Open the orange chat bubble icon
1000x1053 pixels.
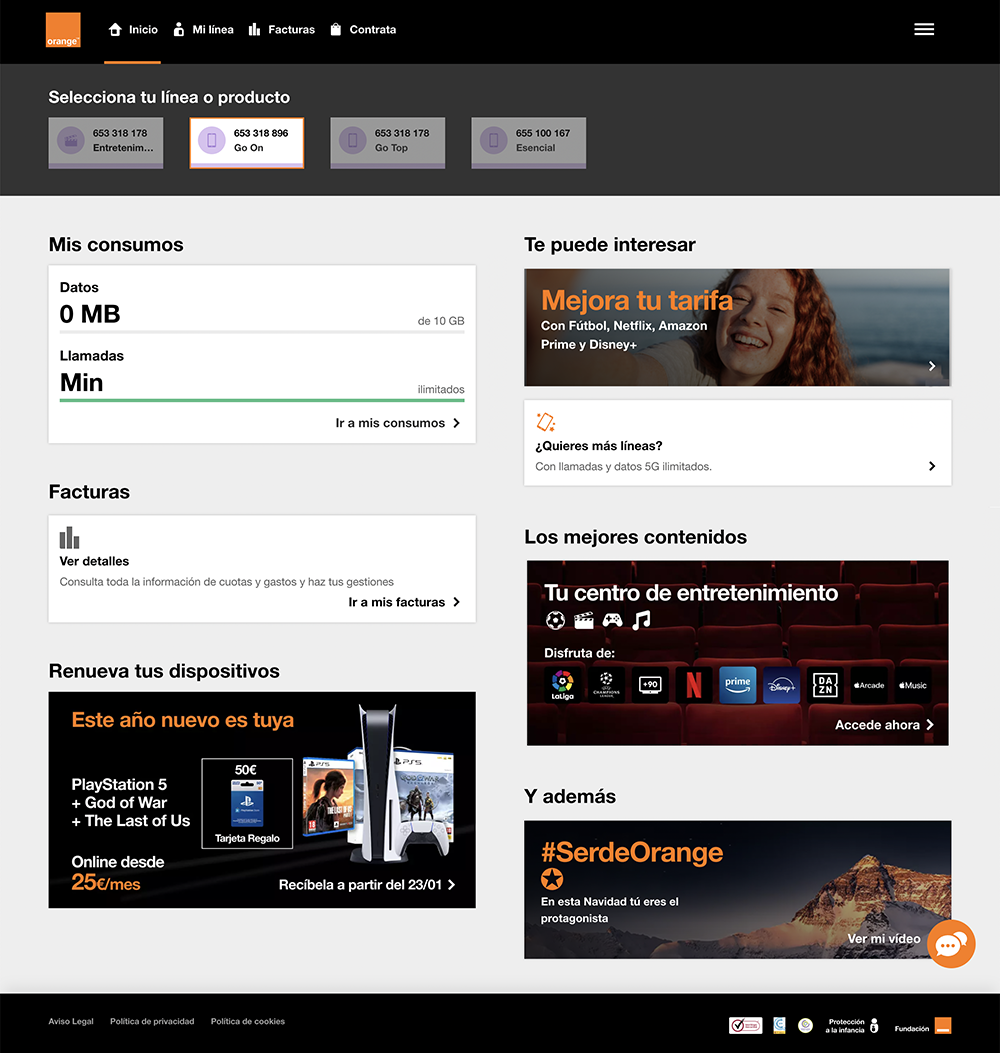click(x=950, y=944)
